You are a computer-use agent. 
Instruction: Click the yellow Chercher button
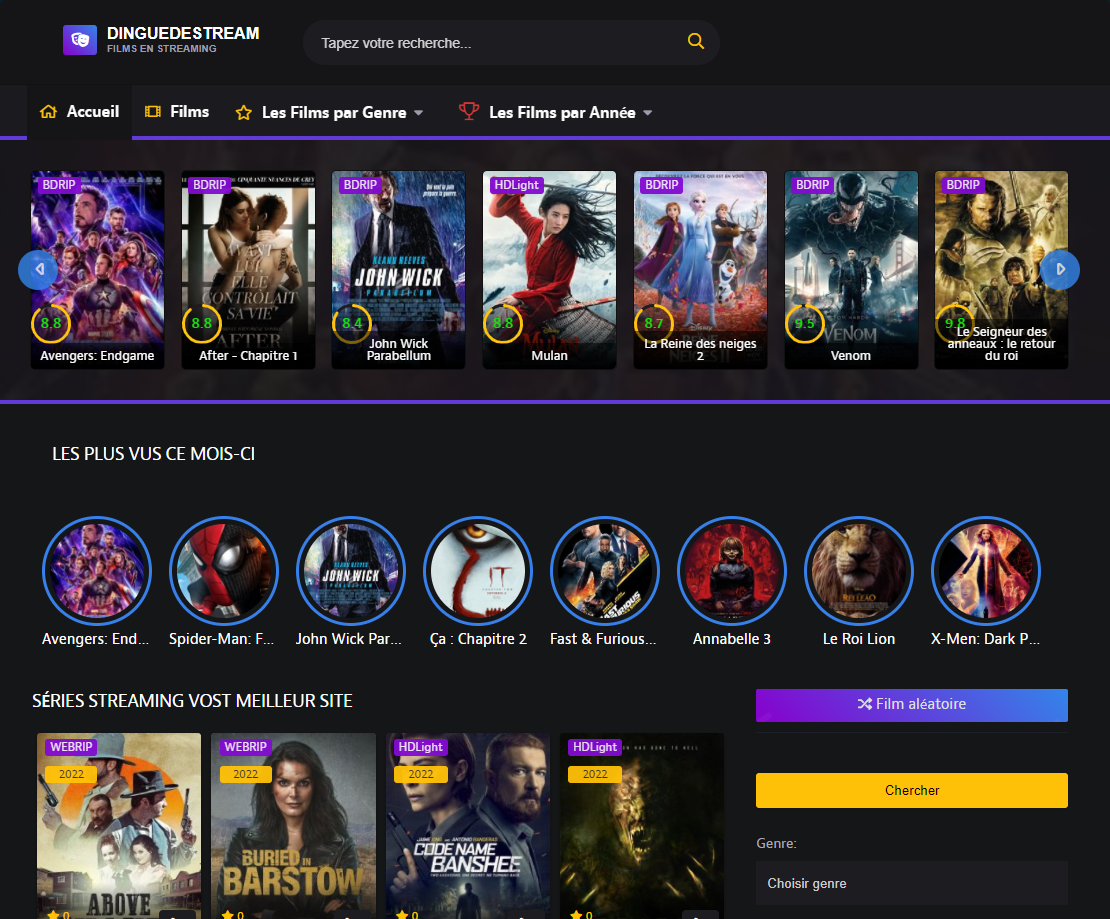pyautogui.click(x=912, y=790)
